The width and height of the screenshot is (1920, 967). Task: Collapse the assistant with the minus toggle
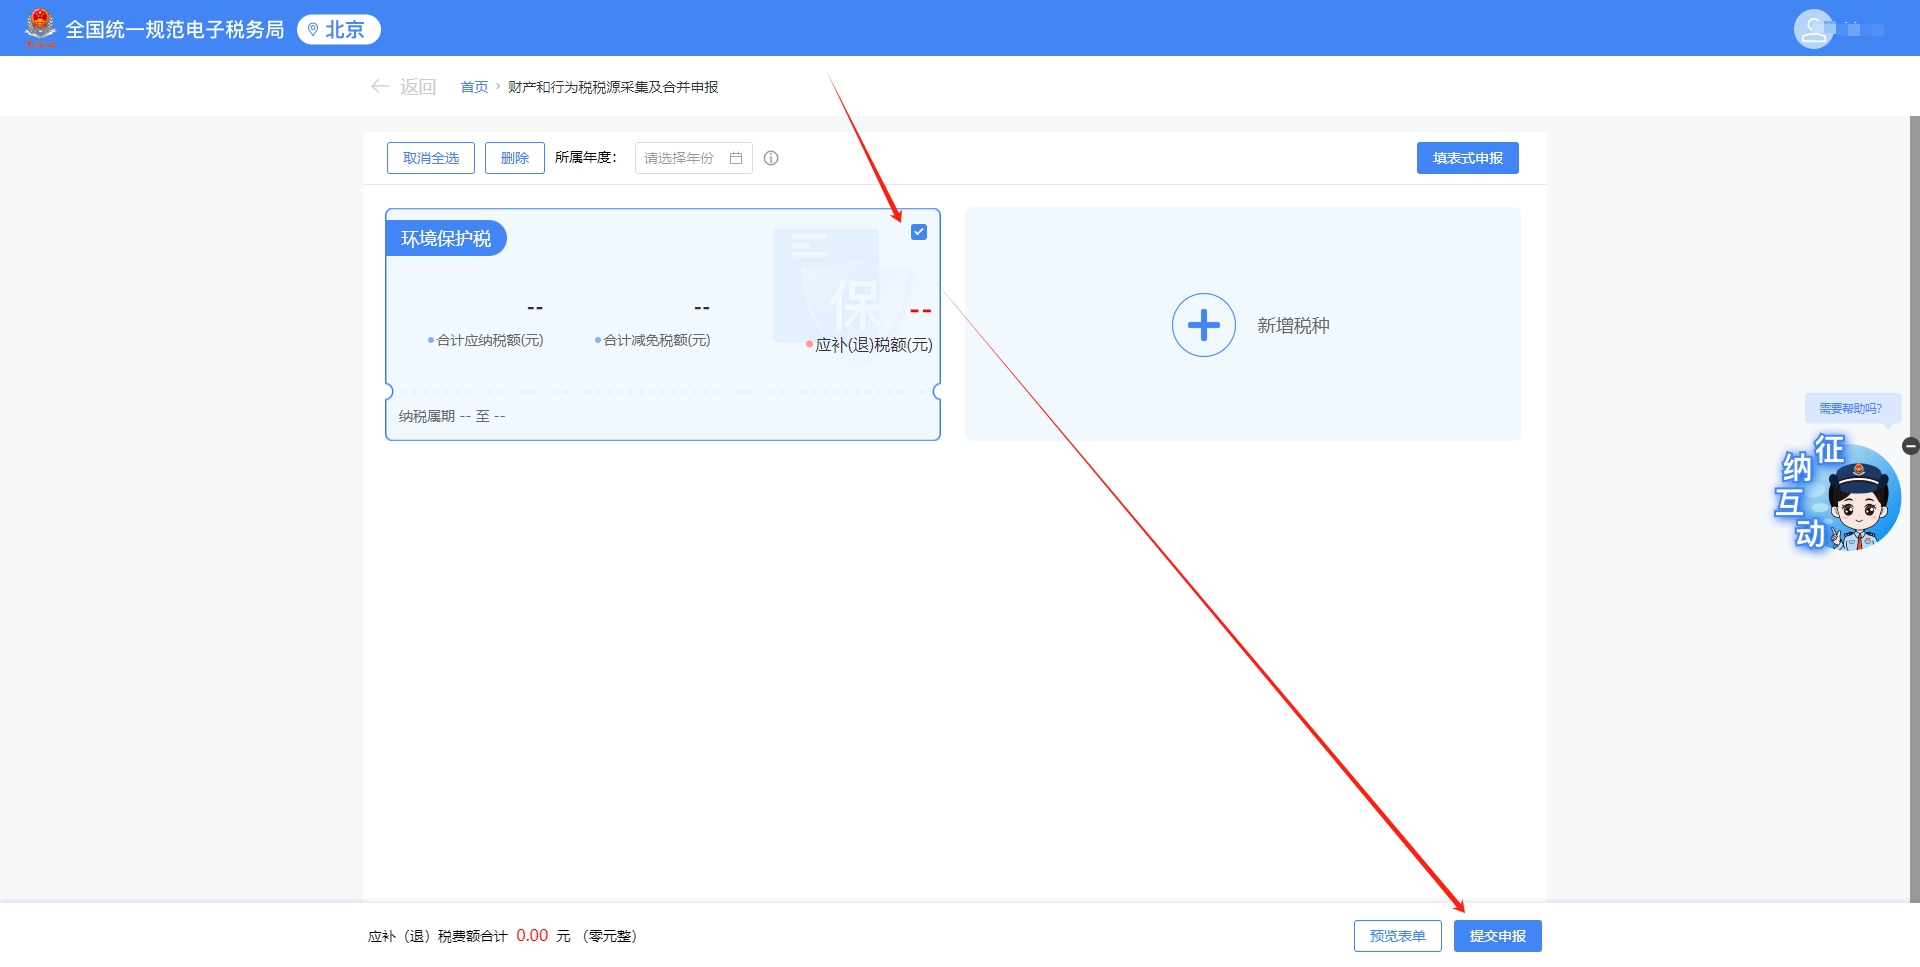pyautogui.click(x=1911, y=447)
